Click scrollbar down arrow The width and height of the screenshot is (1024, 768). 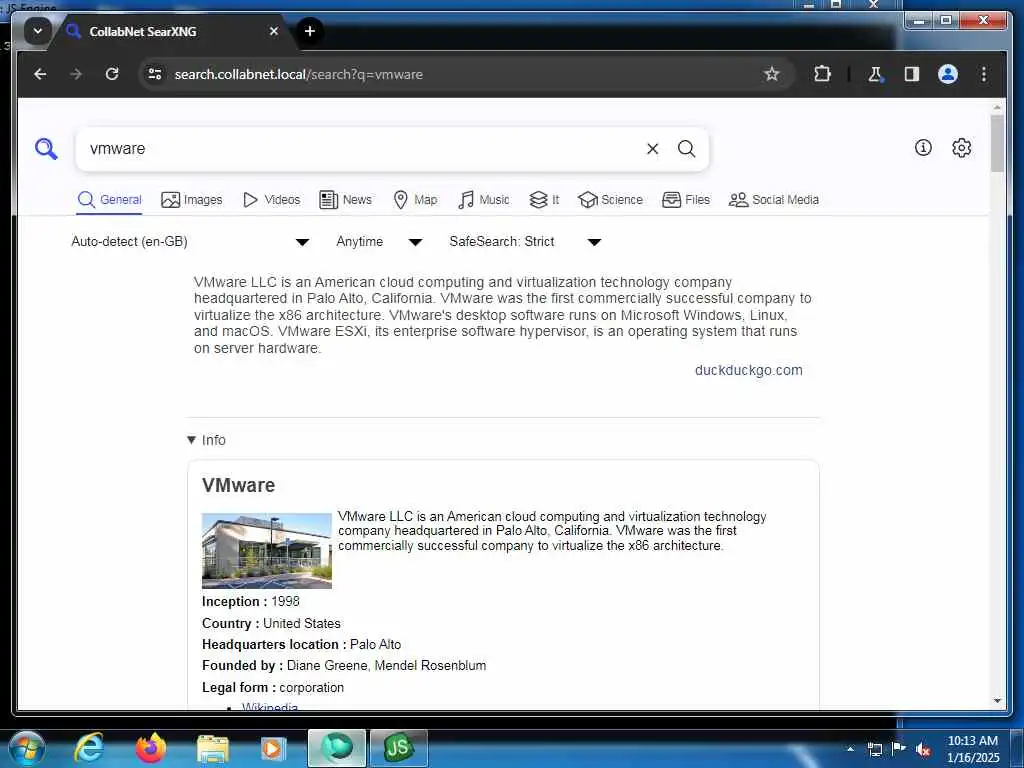(x=997, y=700)
